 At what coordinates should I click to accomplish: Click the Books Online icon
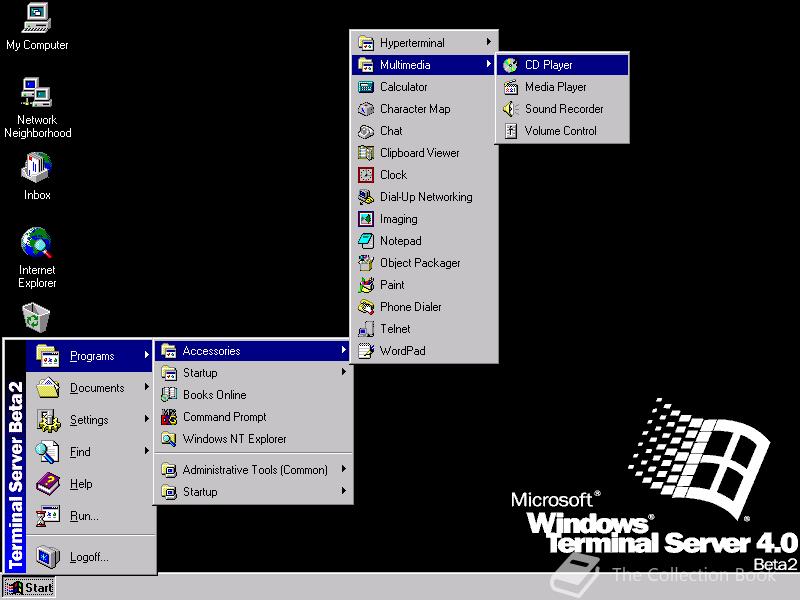tap(169, 395)
